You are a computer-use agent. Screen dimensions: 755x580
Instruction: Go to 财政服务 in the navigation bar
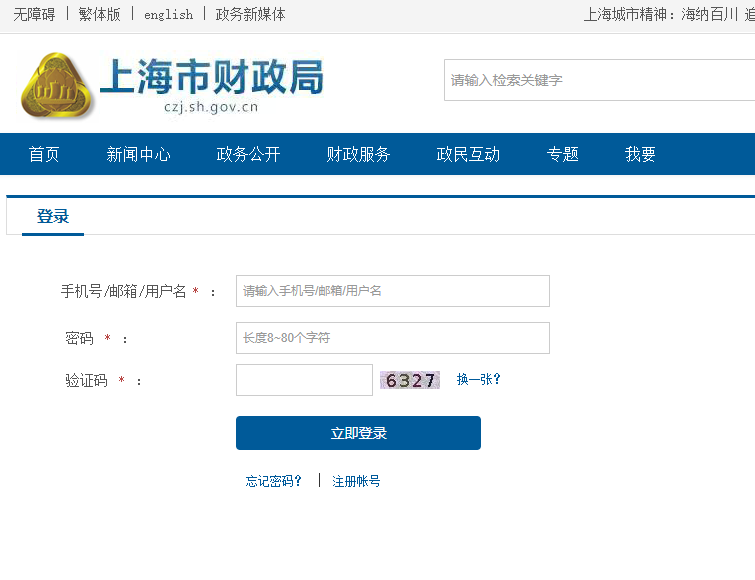coord(358,154)
